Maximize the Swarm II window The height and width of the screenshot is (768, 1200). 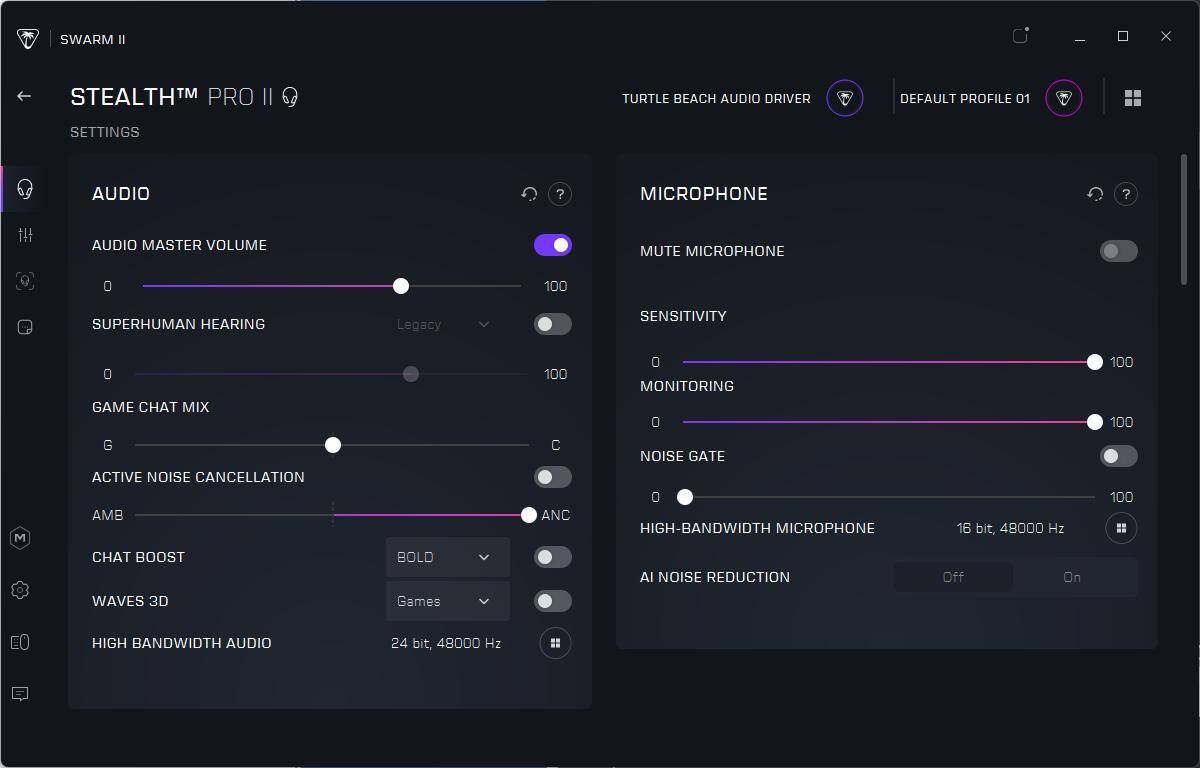[1123, 36]
